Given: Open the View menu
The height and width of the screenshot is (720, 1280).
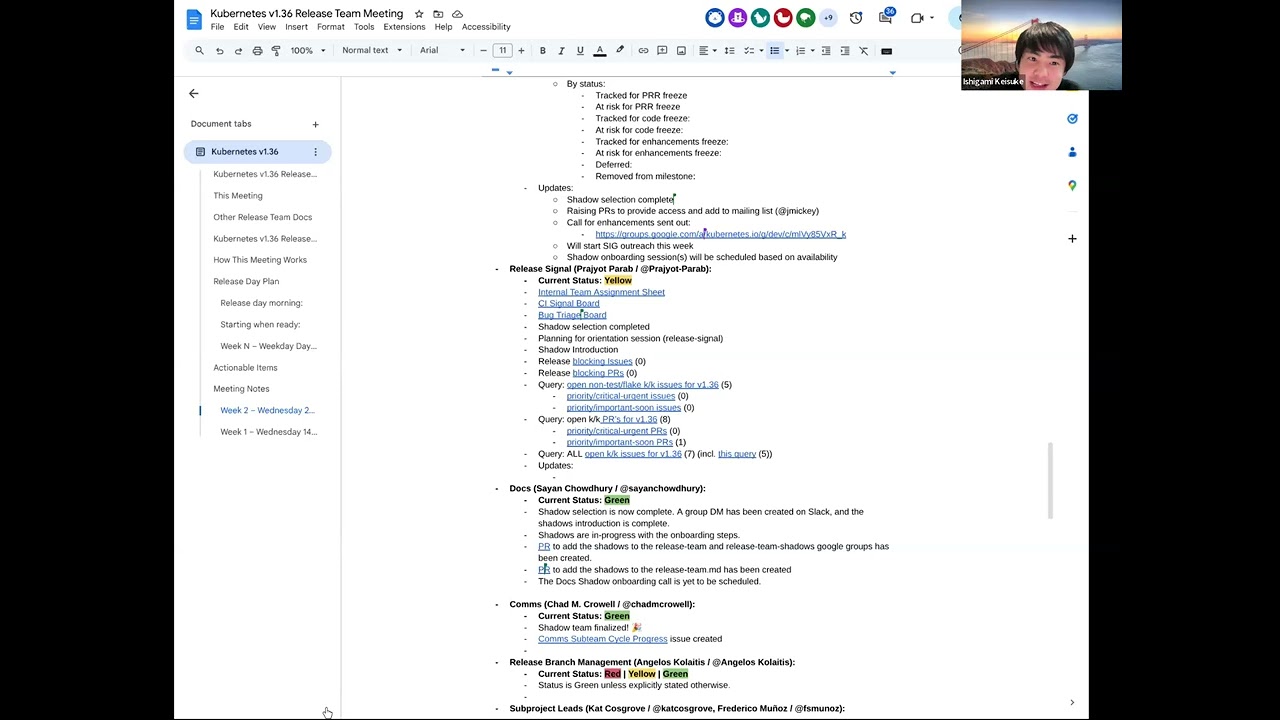Looking at the screenshot, I should point(267,27).
